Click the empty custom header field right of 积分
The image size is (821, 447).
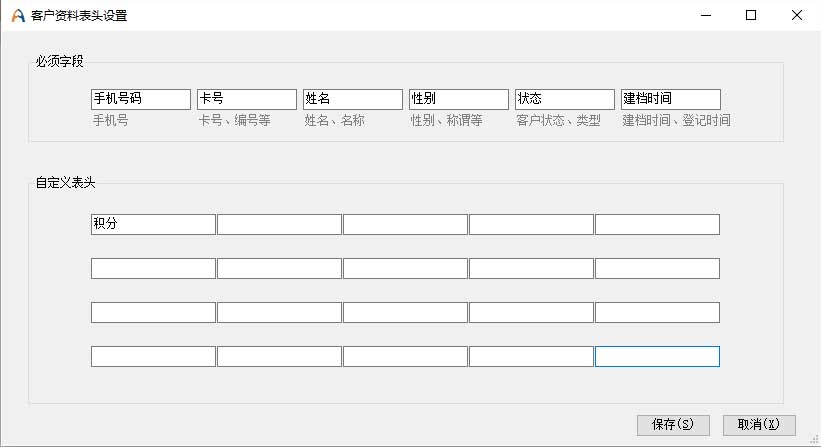pyautogui.click(x=279, y=224)
